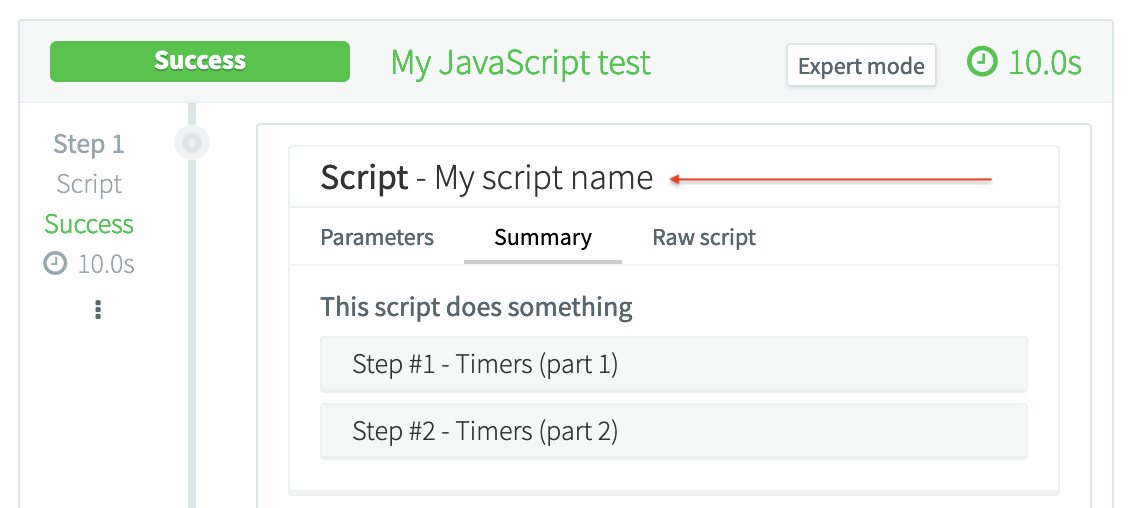
Task: Open the Raw script tab
Action: coord(704,238)
